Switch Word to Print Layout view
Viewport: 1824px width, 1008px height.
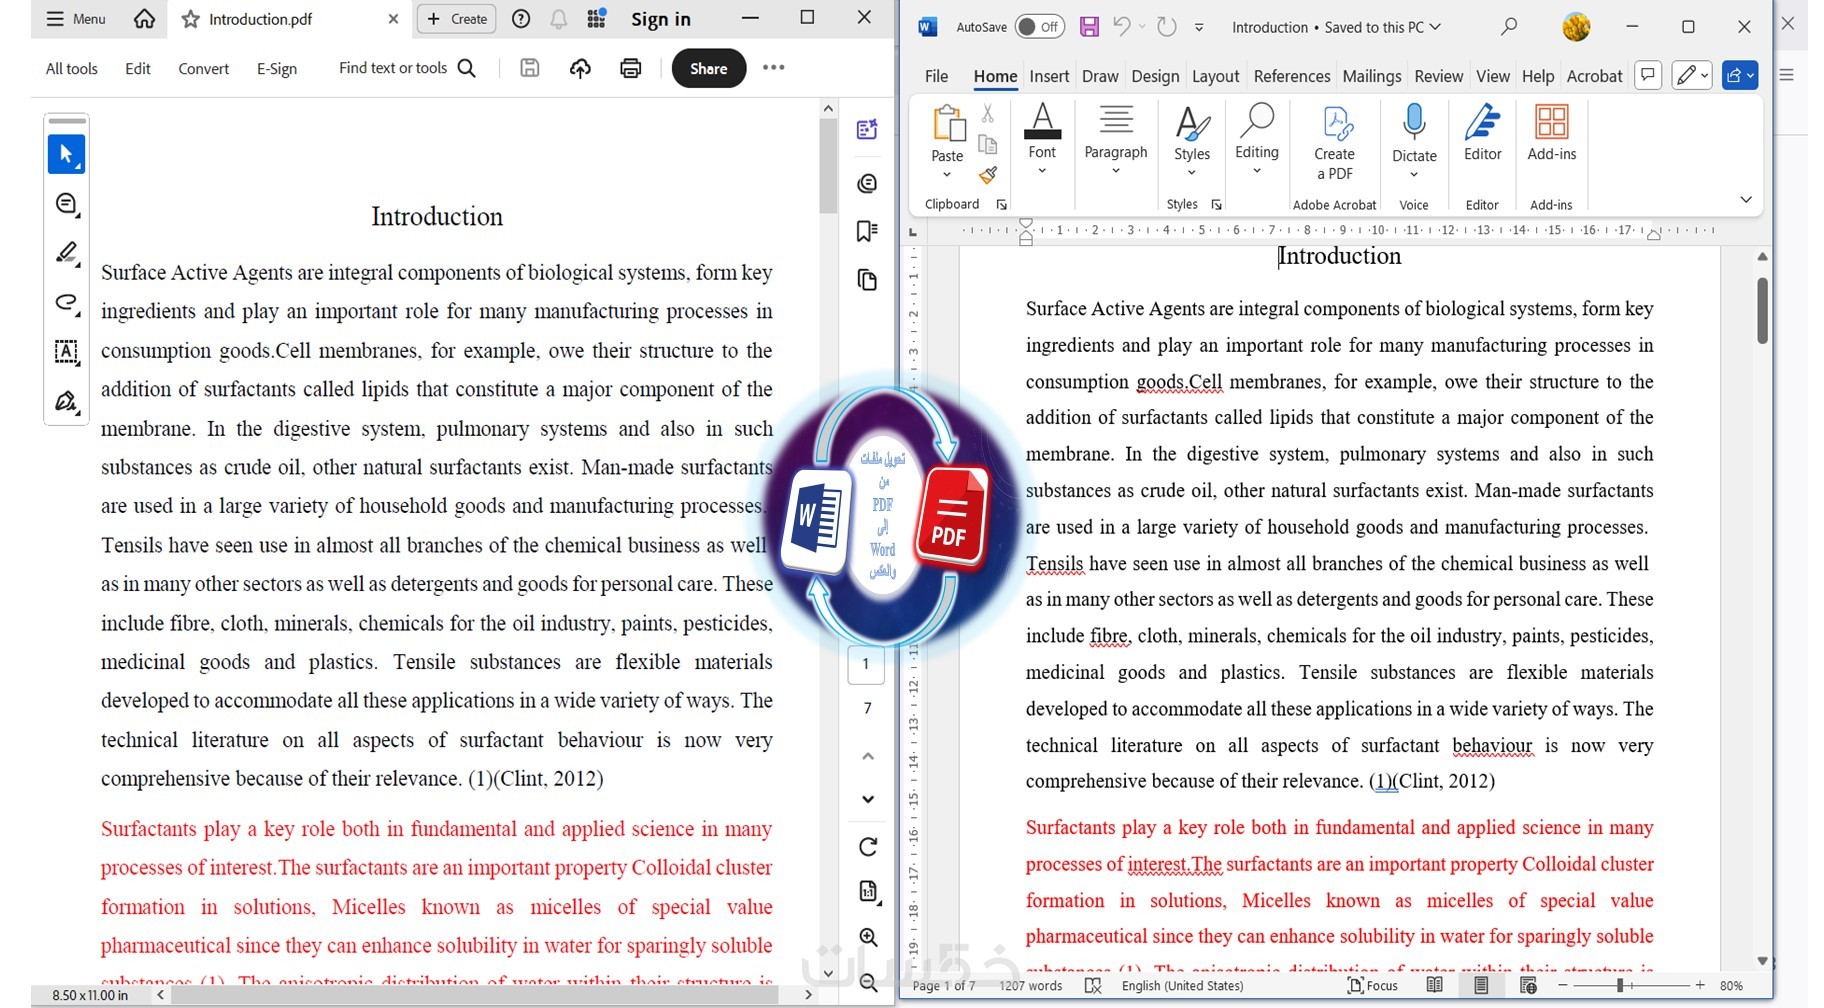pos(1481,986)
